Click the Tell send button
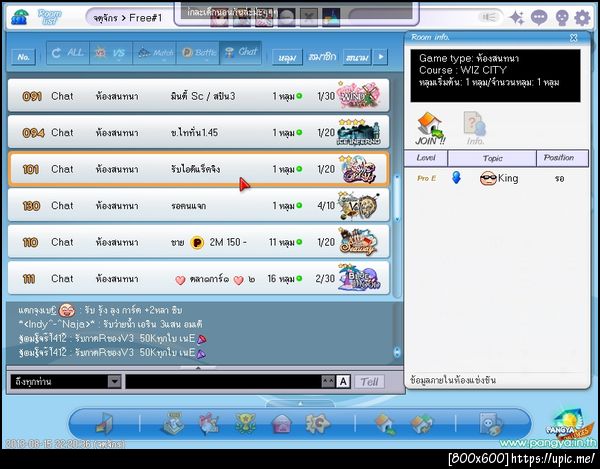 369,382
